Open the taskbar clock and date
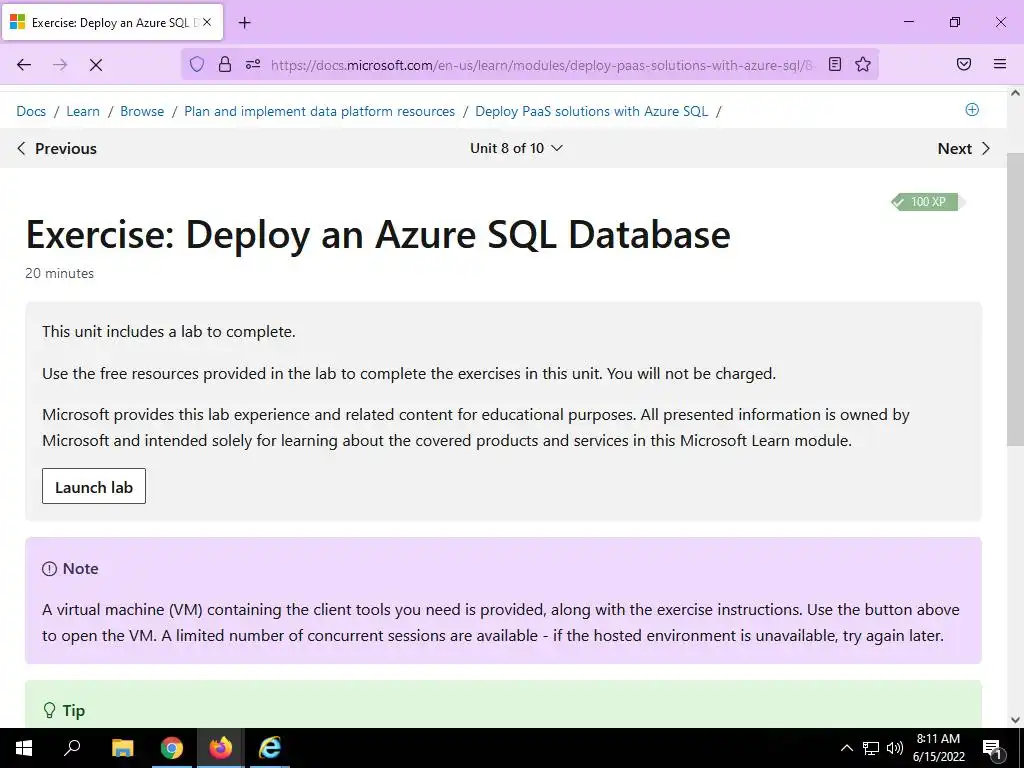 [x=938, y=748]
